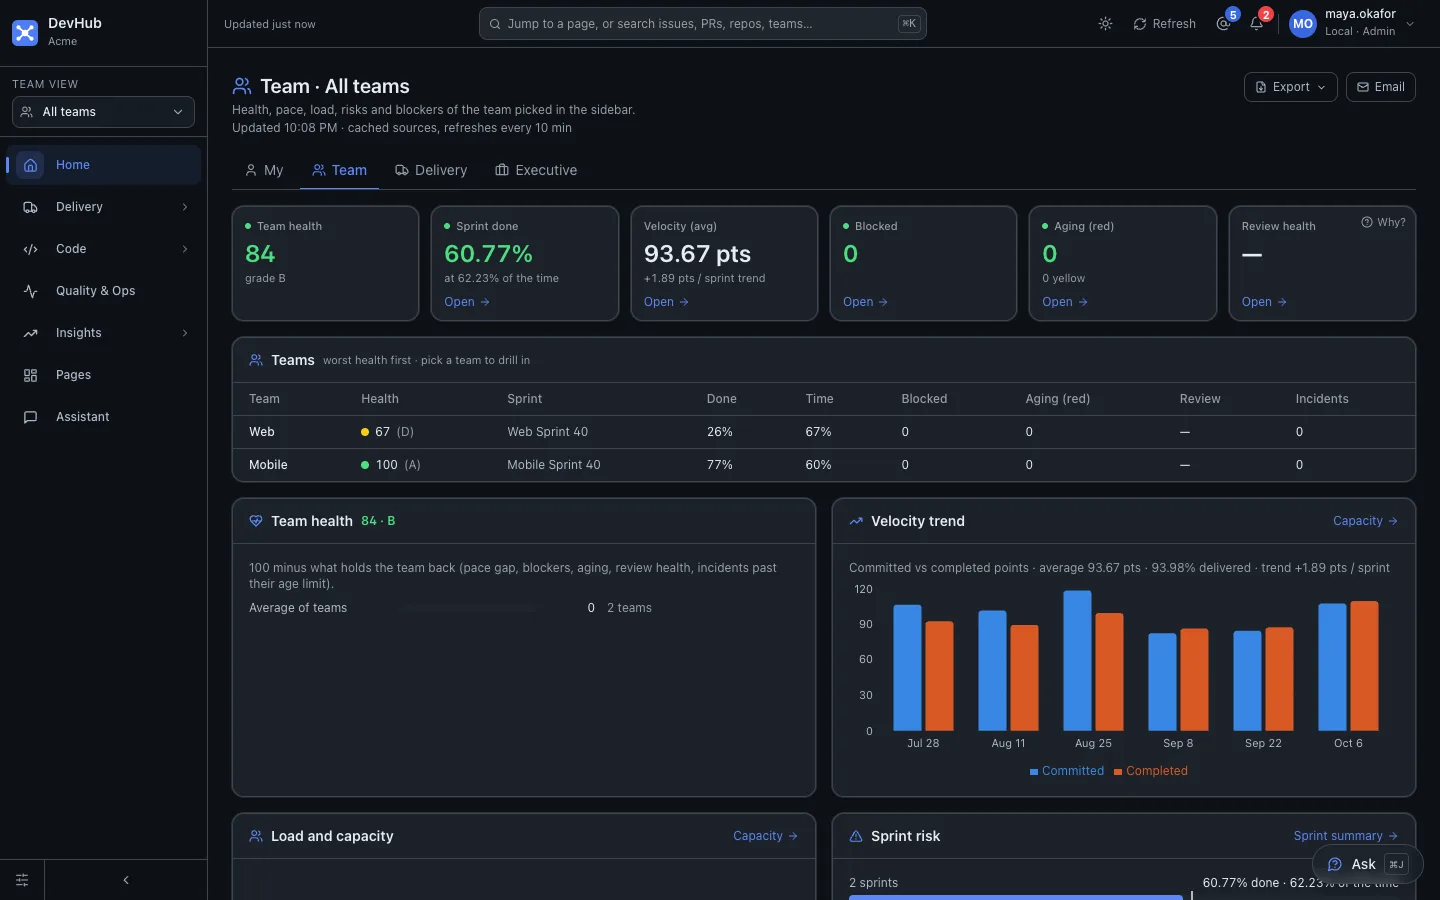Switch to the Delivery tab
The image size is (1440, 900).
pos(431,170)
